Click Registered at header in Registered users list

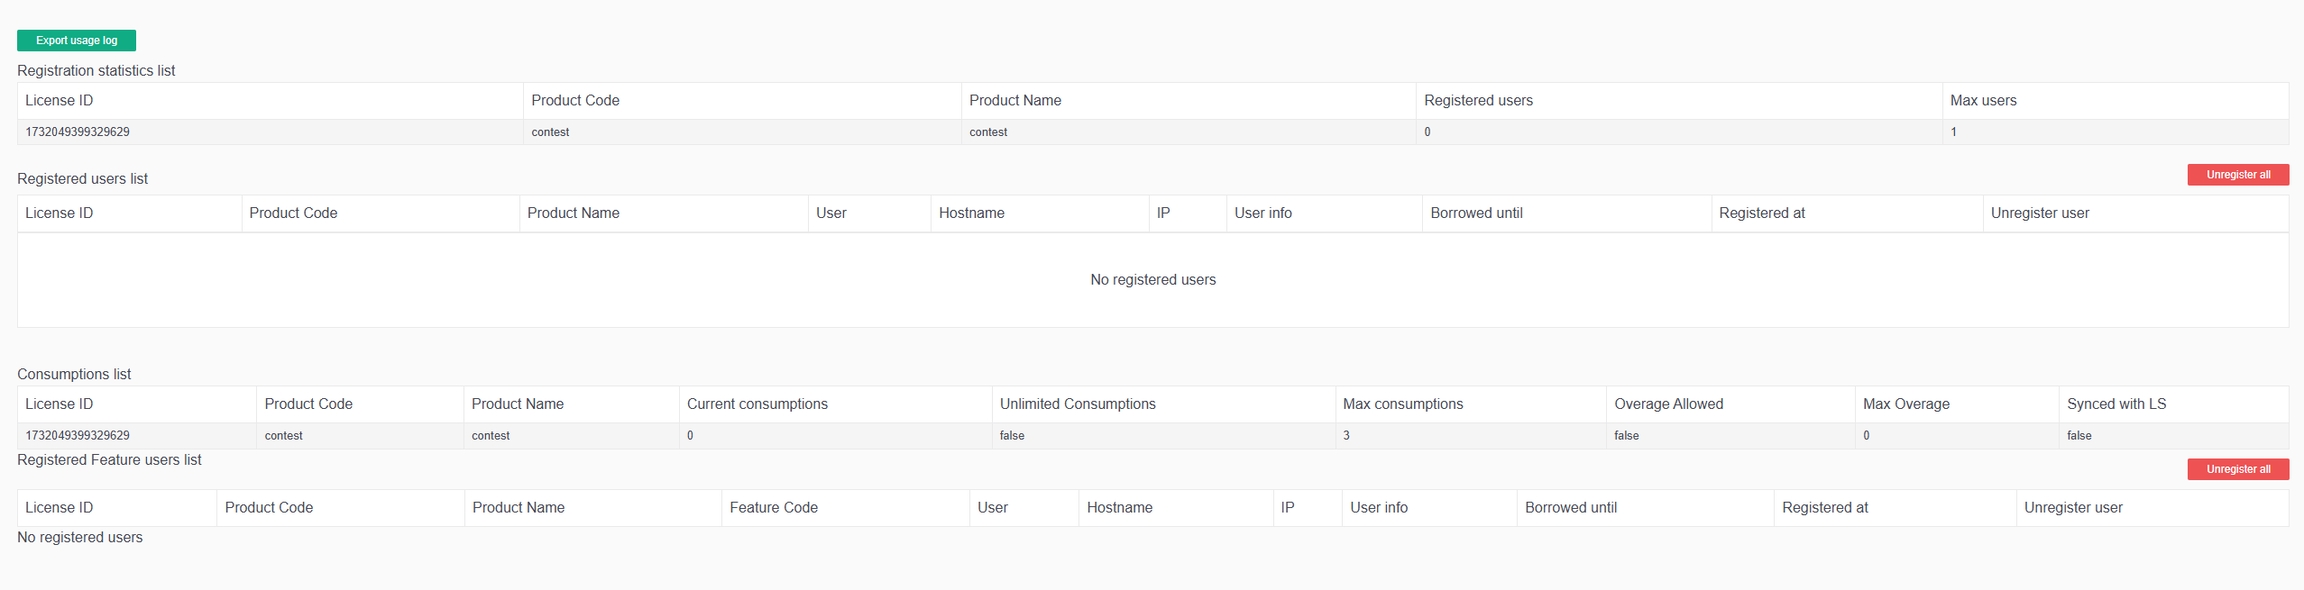1761,213
